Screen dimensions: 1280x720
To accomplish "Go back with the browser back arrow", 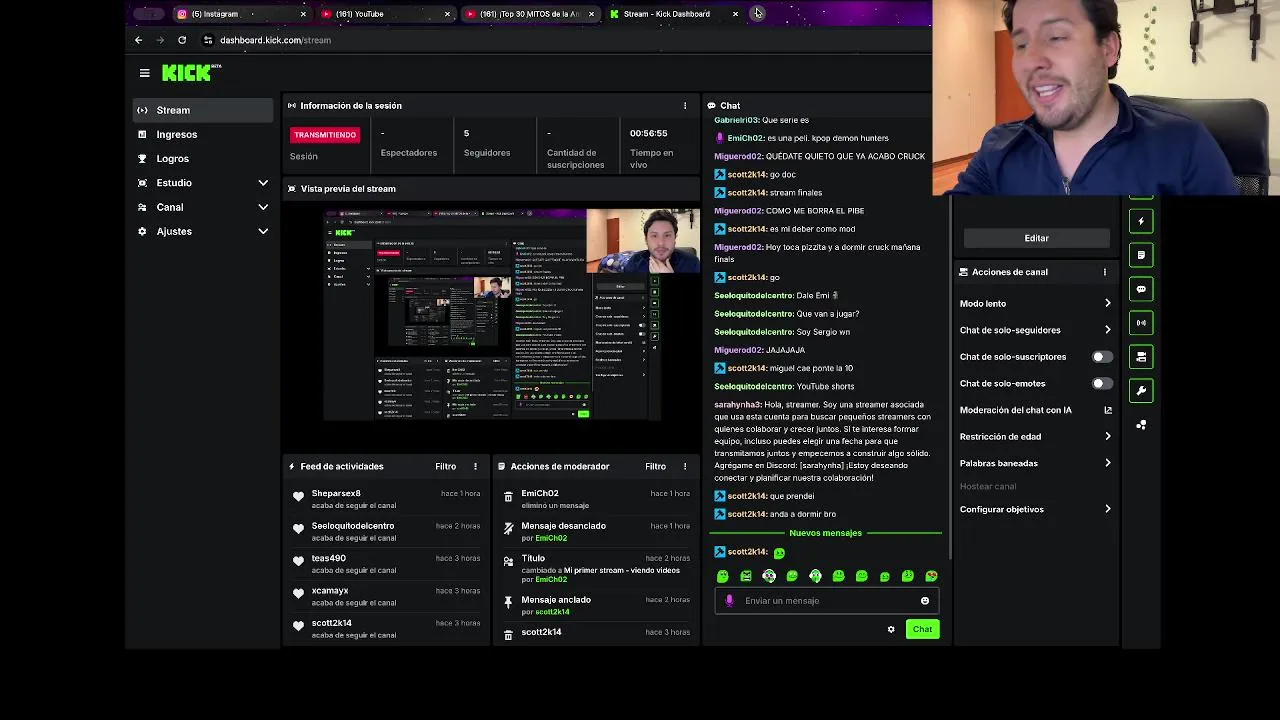I will [138, 40].
